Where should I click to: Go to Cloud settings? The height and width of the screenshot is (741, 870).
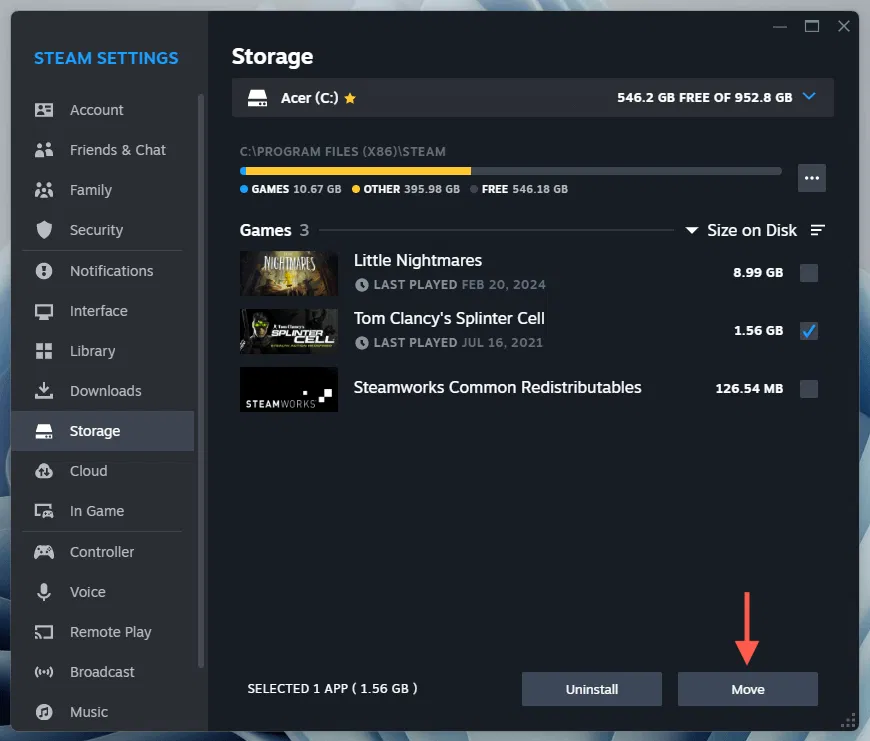(103, 471)
